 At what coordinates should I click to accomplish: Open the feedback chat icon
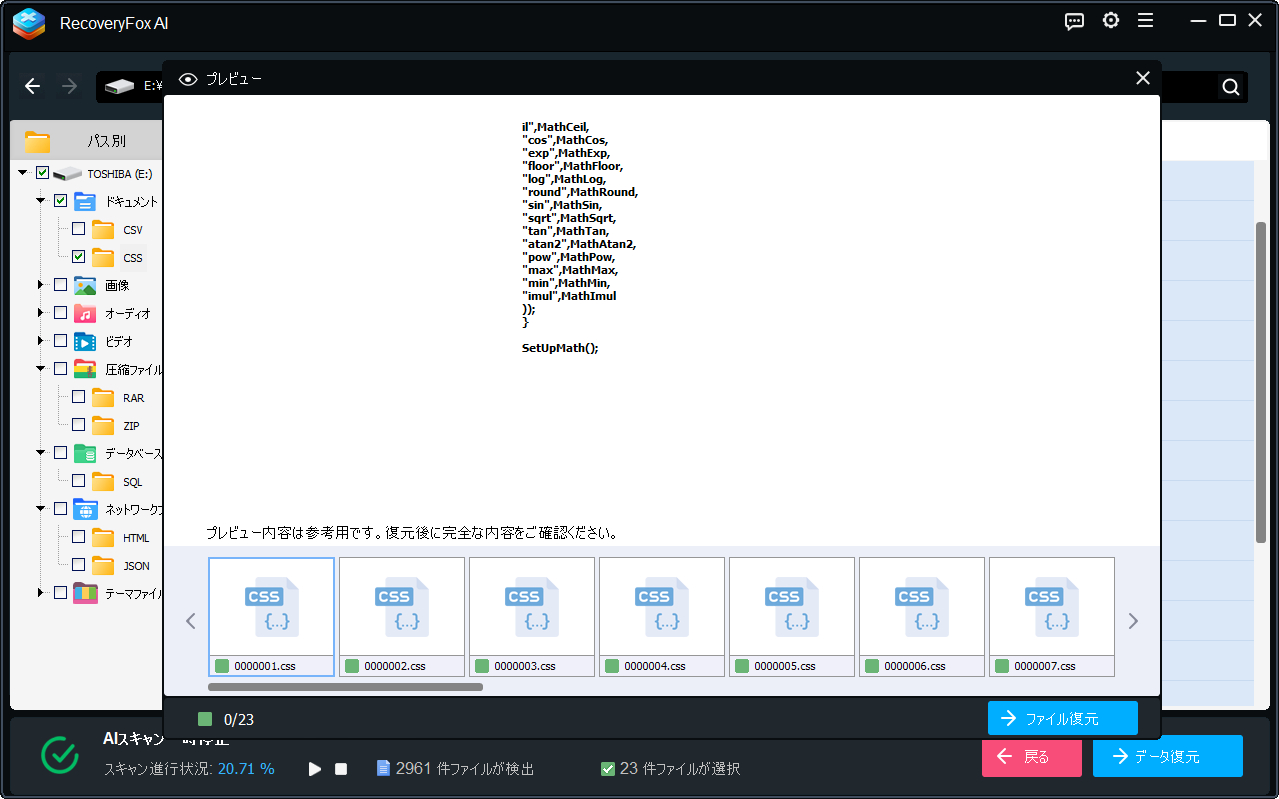pyautogui.click(x=1074, y=21)
